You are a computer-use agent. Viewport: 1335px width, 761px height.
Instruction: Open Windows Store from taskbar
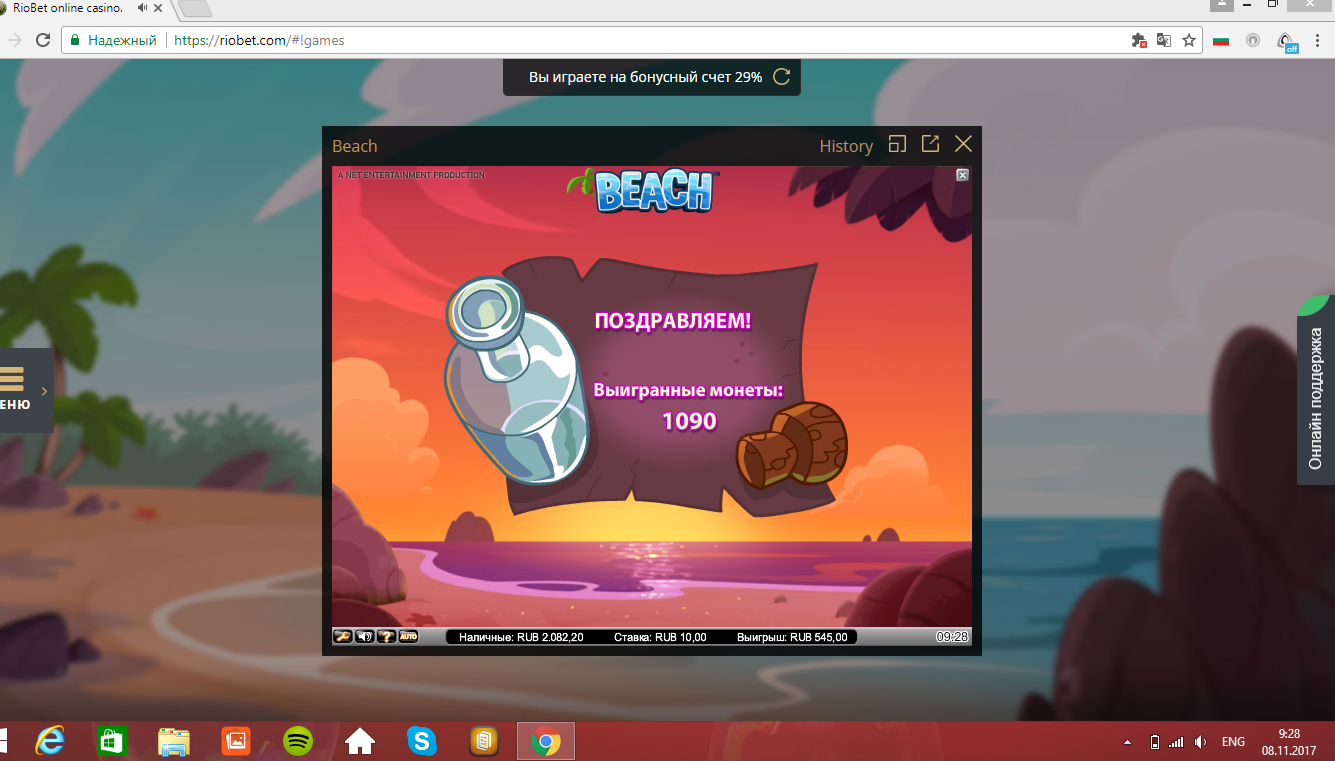(111, 741)
